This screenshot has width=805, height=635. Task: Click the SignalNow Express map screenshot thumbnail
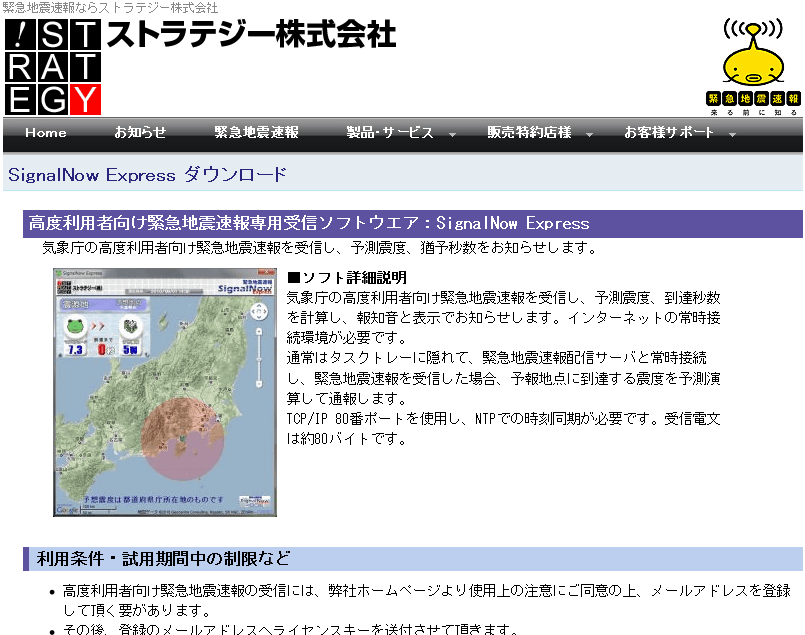[x=165, y=392]
